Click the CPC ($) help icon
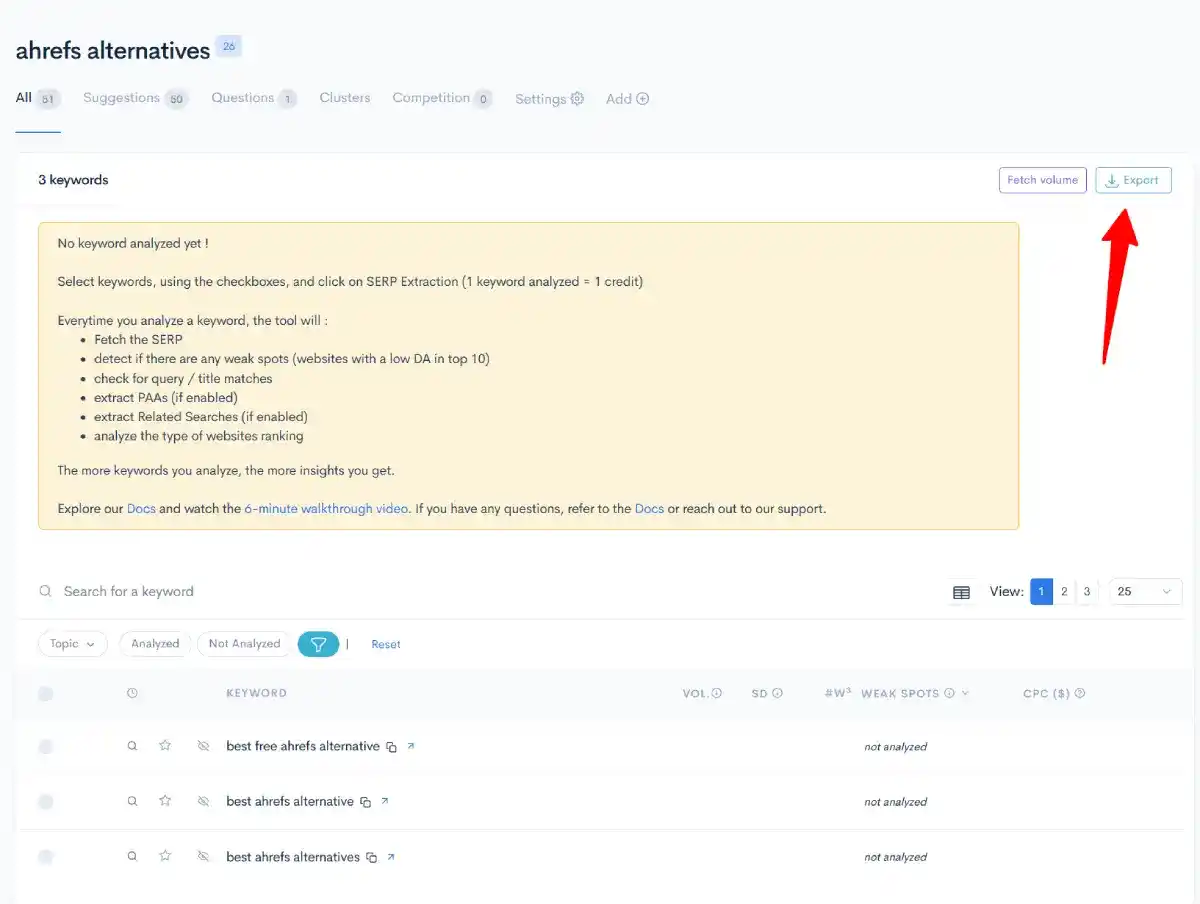The height and width of the screenshot is (904, 1200). (1080, 693)
